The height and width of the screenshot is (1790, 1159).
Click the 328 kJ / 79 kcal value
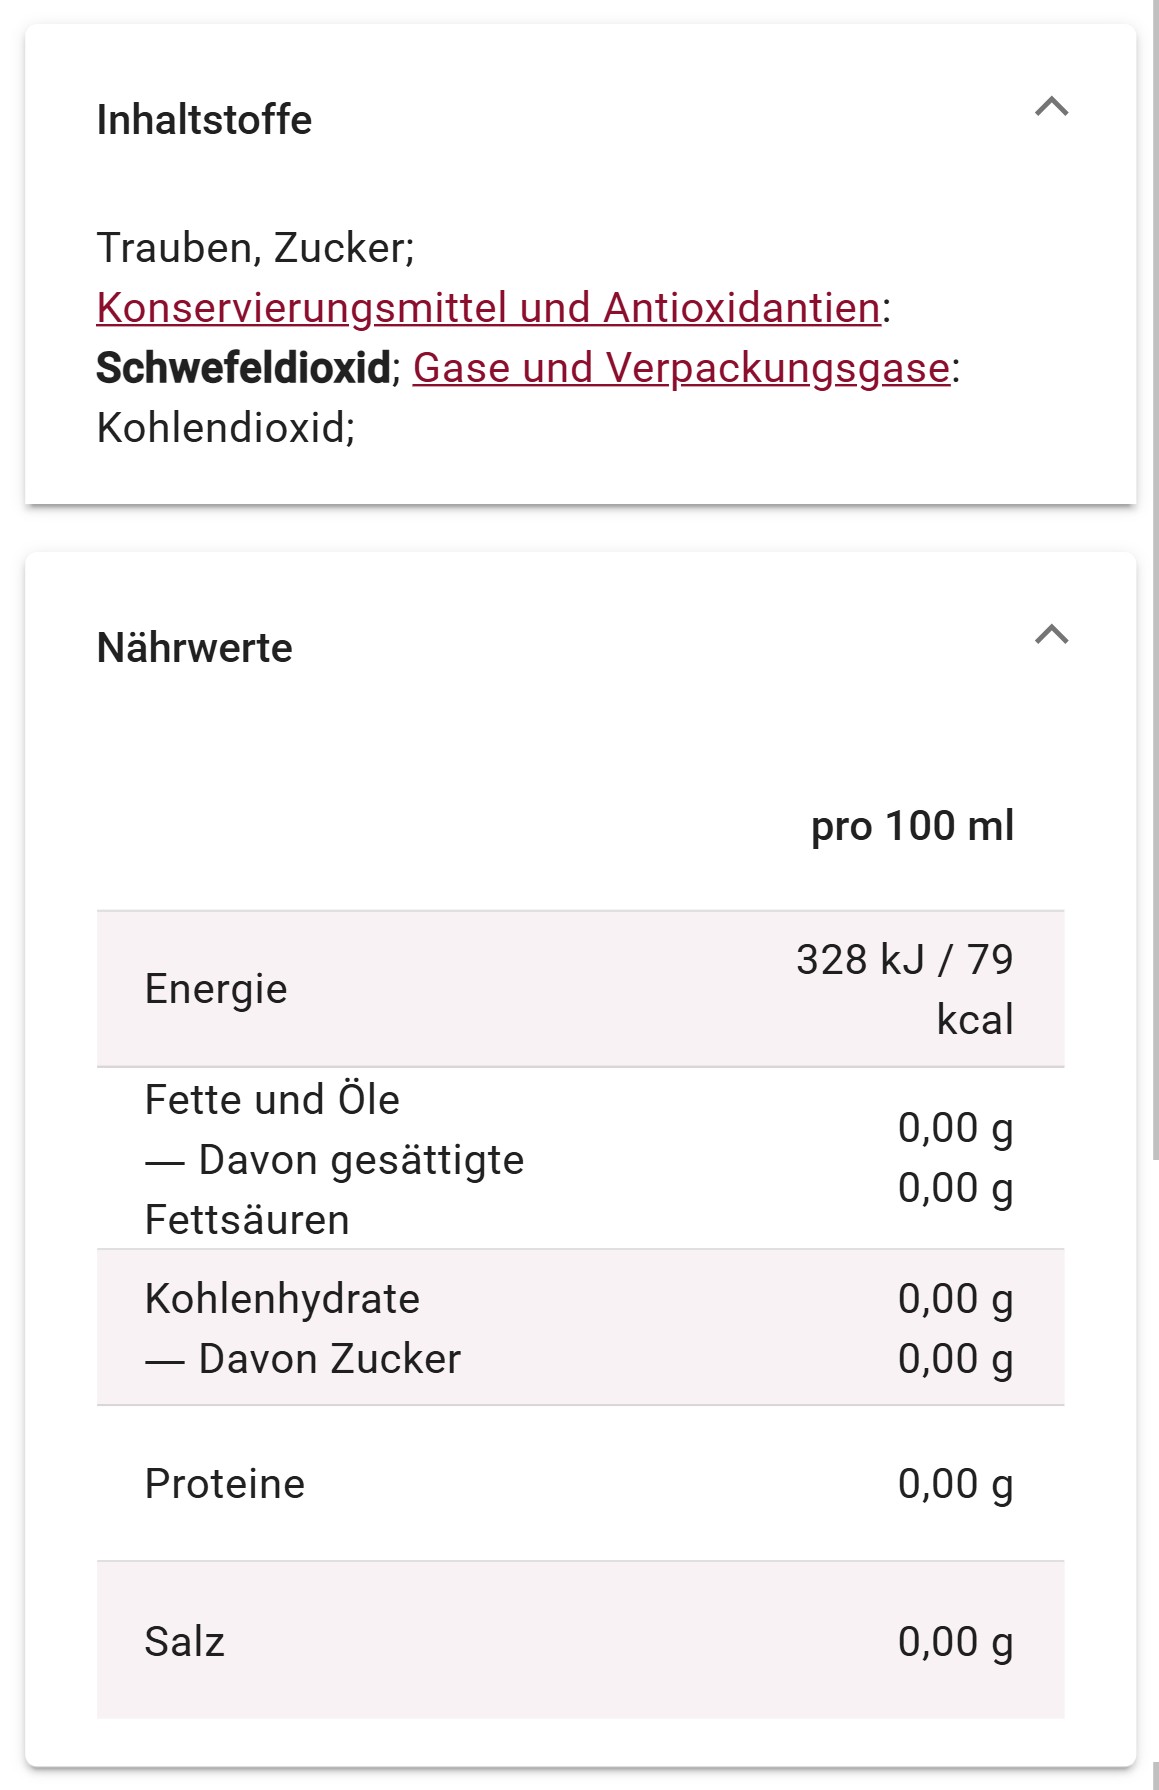click(x=905, y=989)
